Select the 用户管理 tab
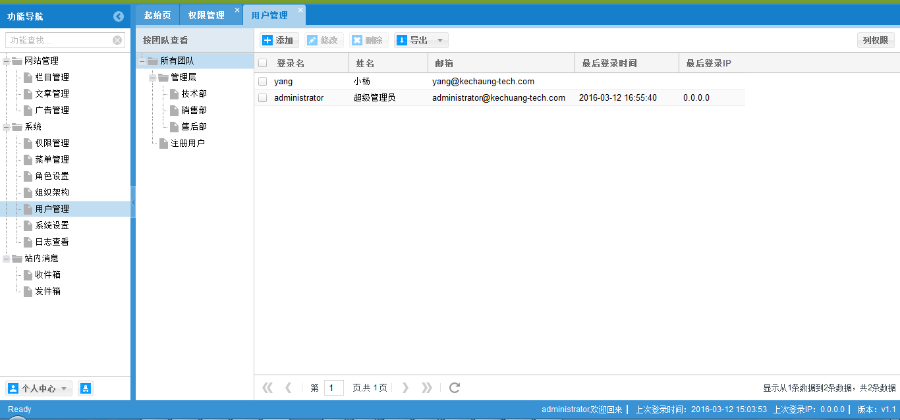This screenshot has width=900, height=420. [269, 15]
